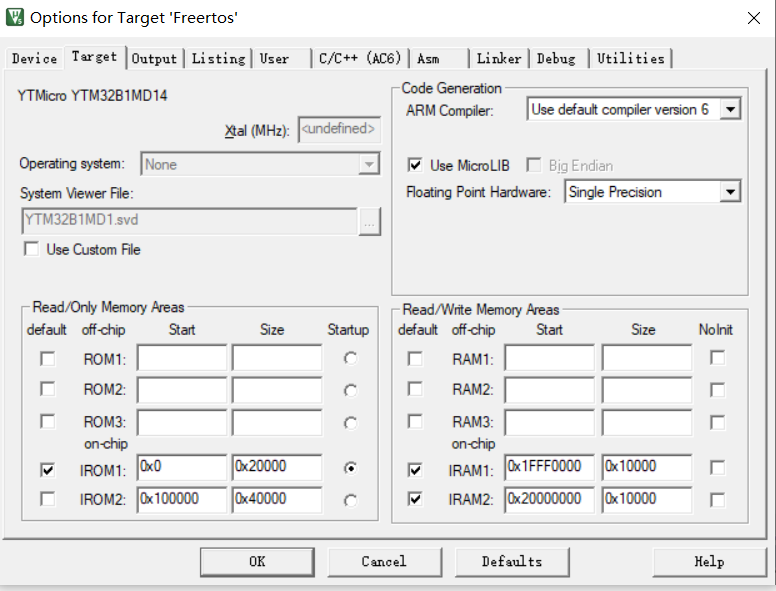Toggle the Use MicroLIB checkbox

coord(415,165)
